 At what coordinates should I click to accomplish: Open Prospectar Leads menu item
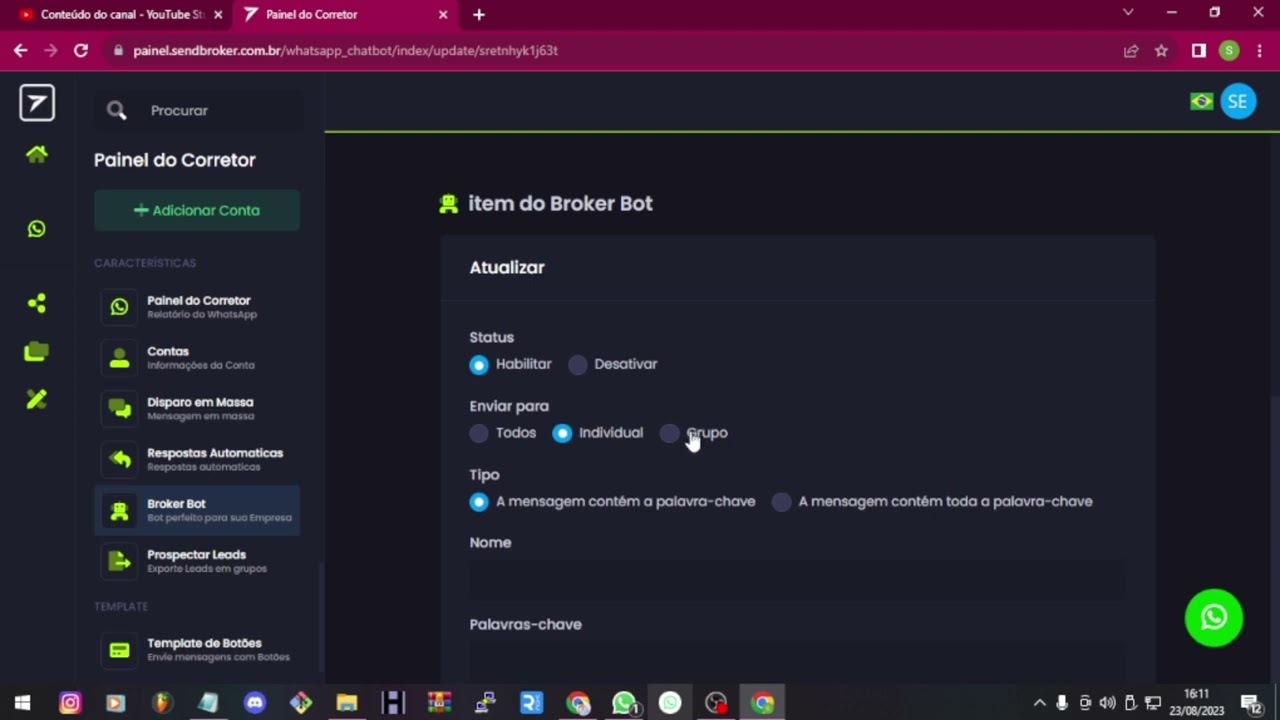[x=197, y=561]
